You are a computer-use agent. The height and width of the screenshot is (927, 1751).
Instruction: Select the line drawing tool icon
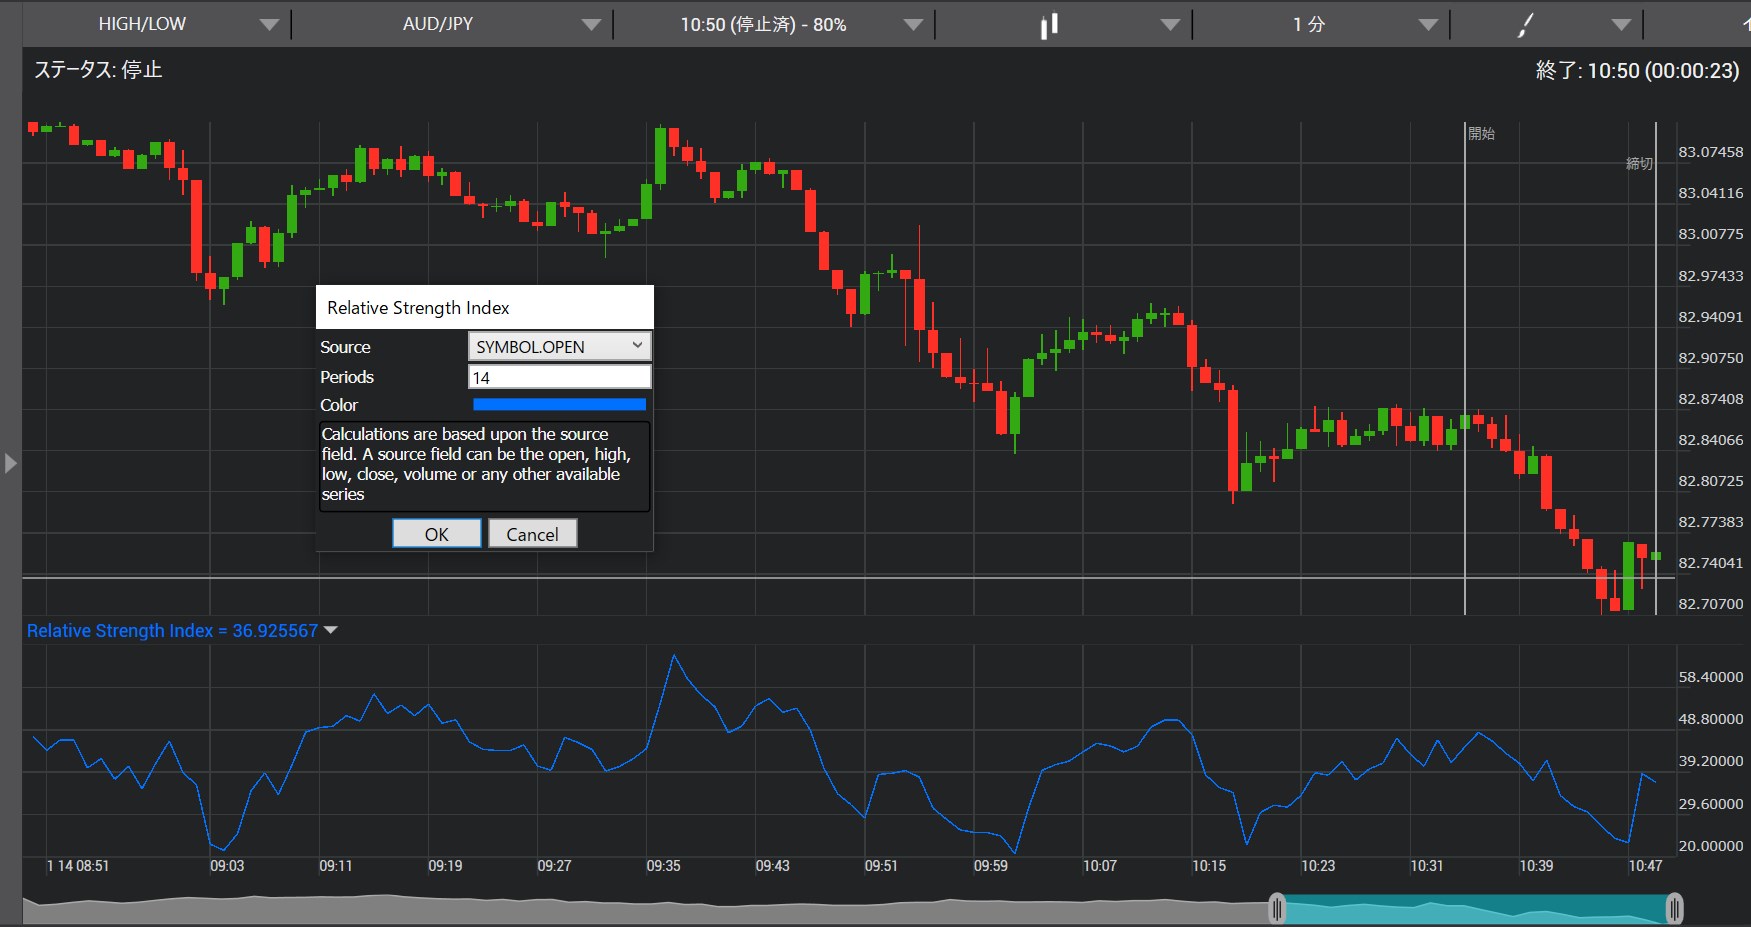(1524, 25)
